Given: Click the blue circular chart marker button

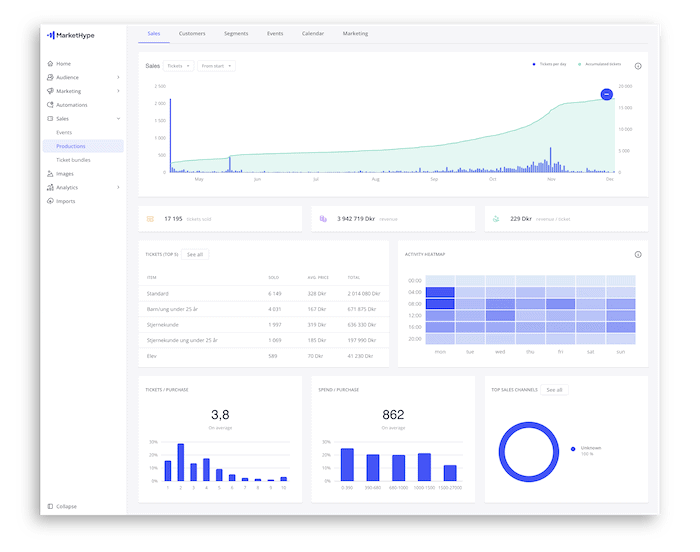Looking at the screenshot, I should (x=606, y=94).
